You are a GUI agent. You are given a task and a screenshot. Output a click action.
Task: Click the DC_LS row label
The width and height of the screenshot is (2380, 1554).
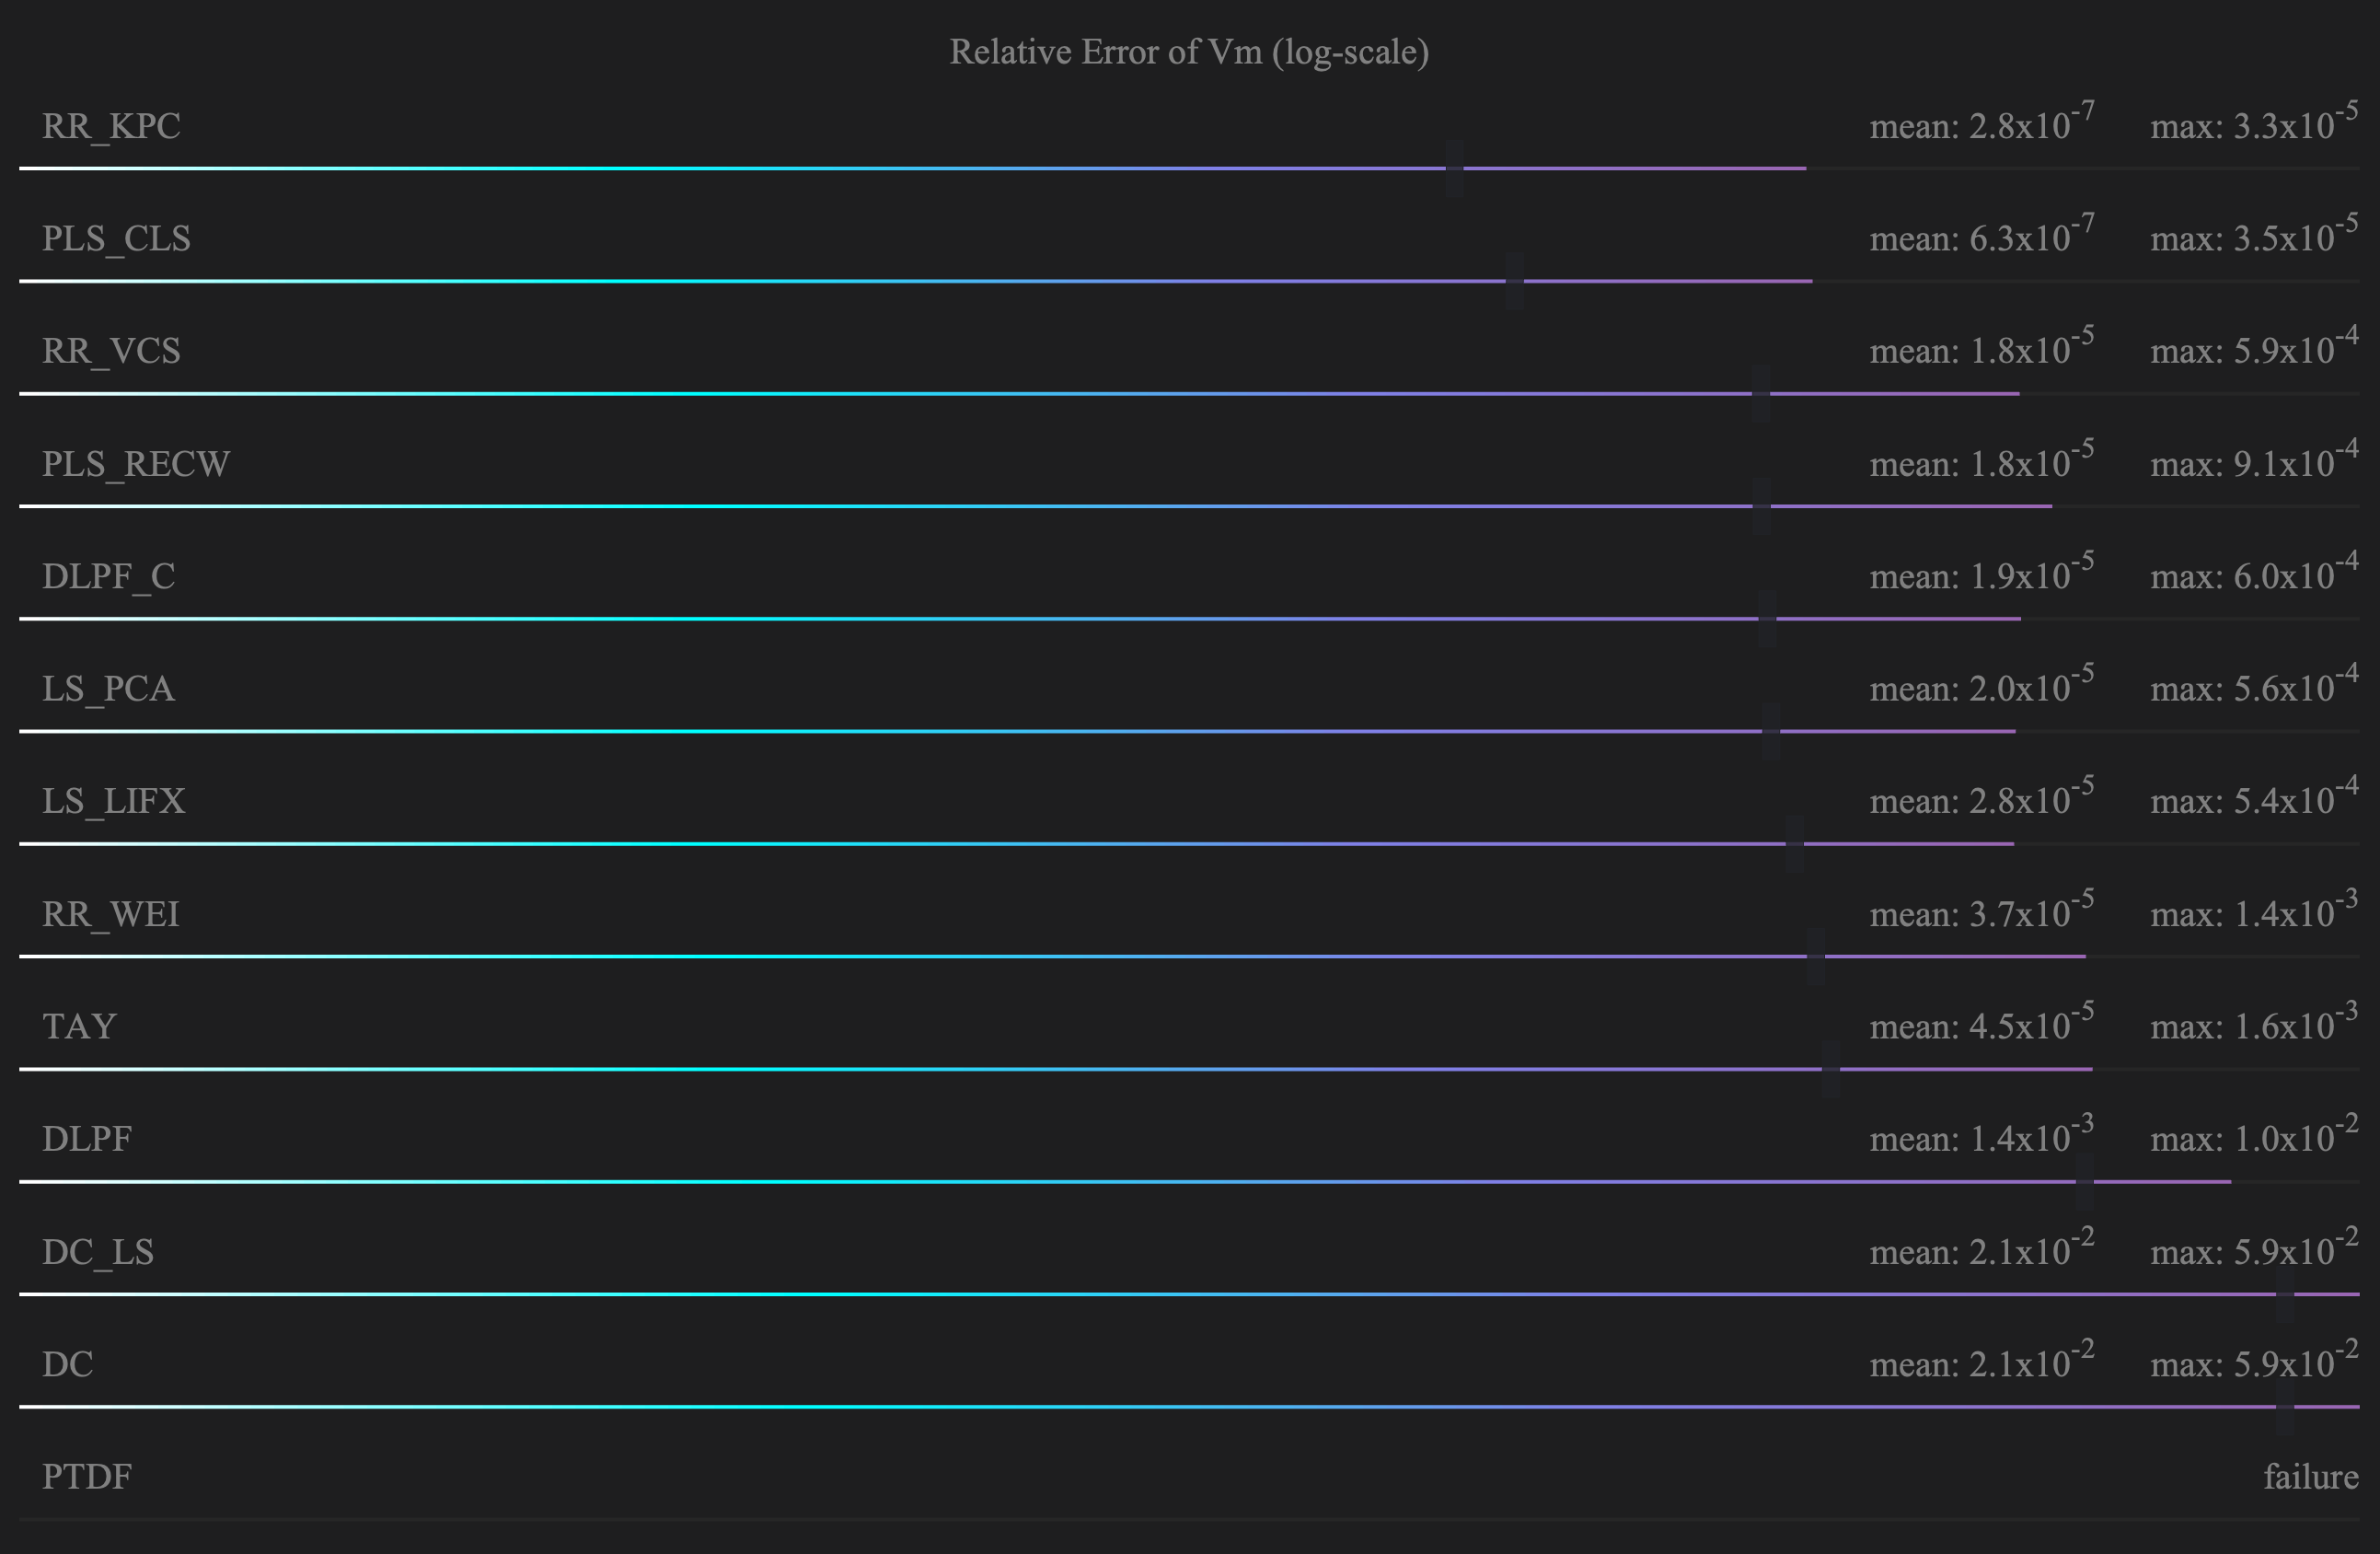click(98, 1253)
